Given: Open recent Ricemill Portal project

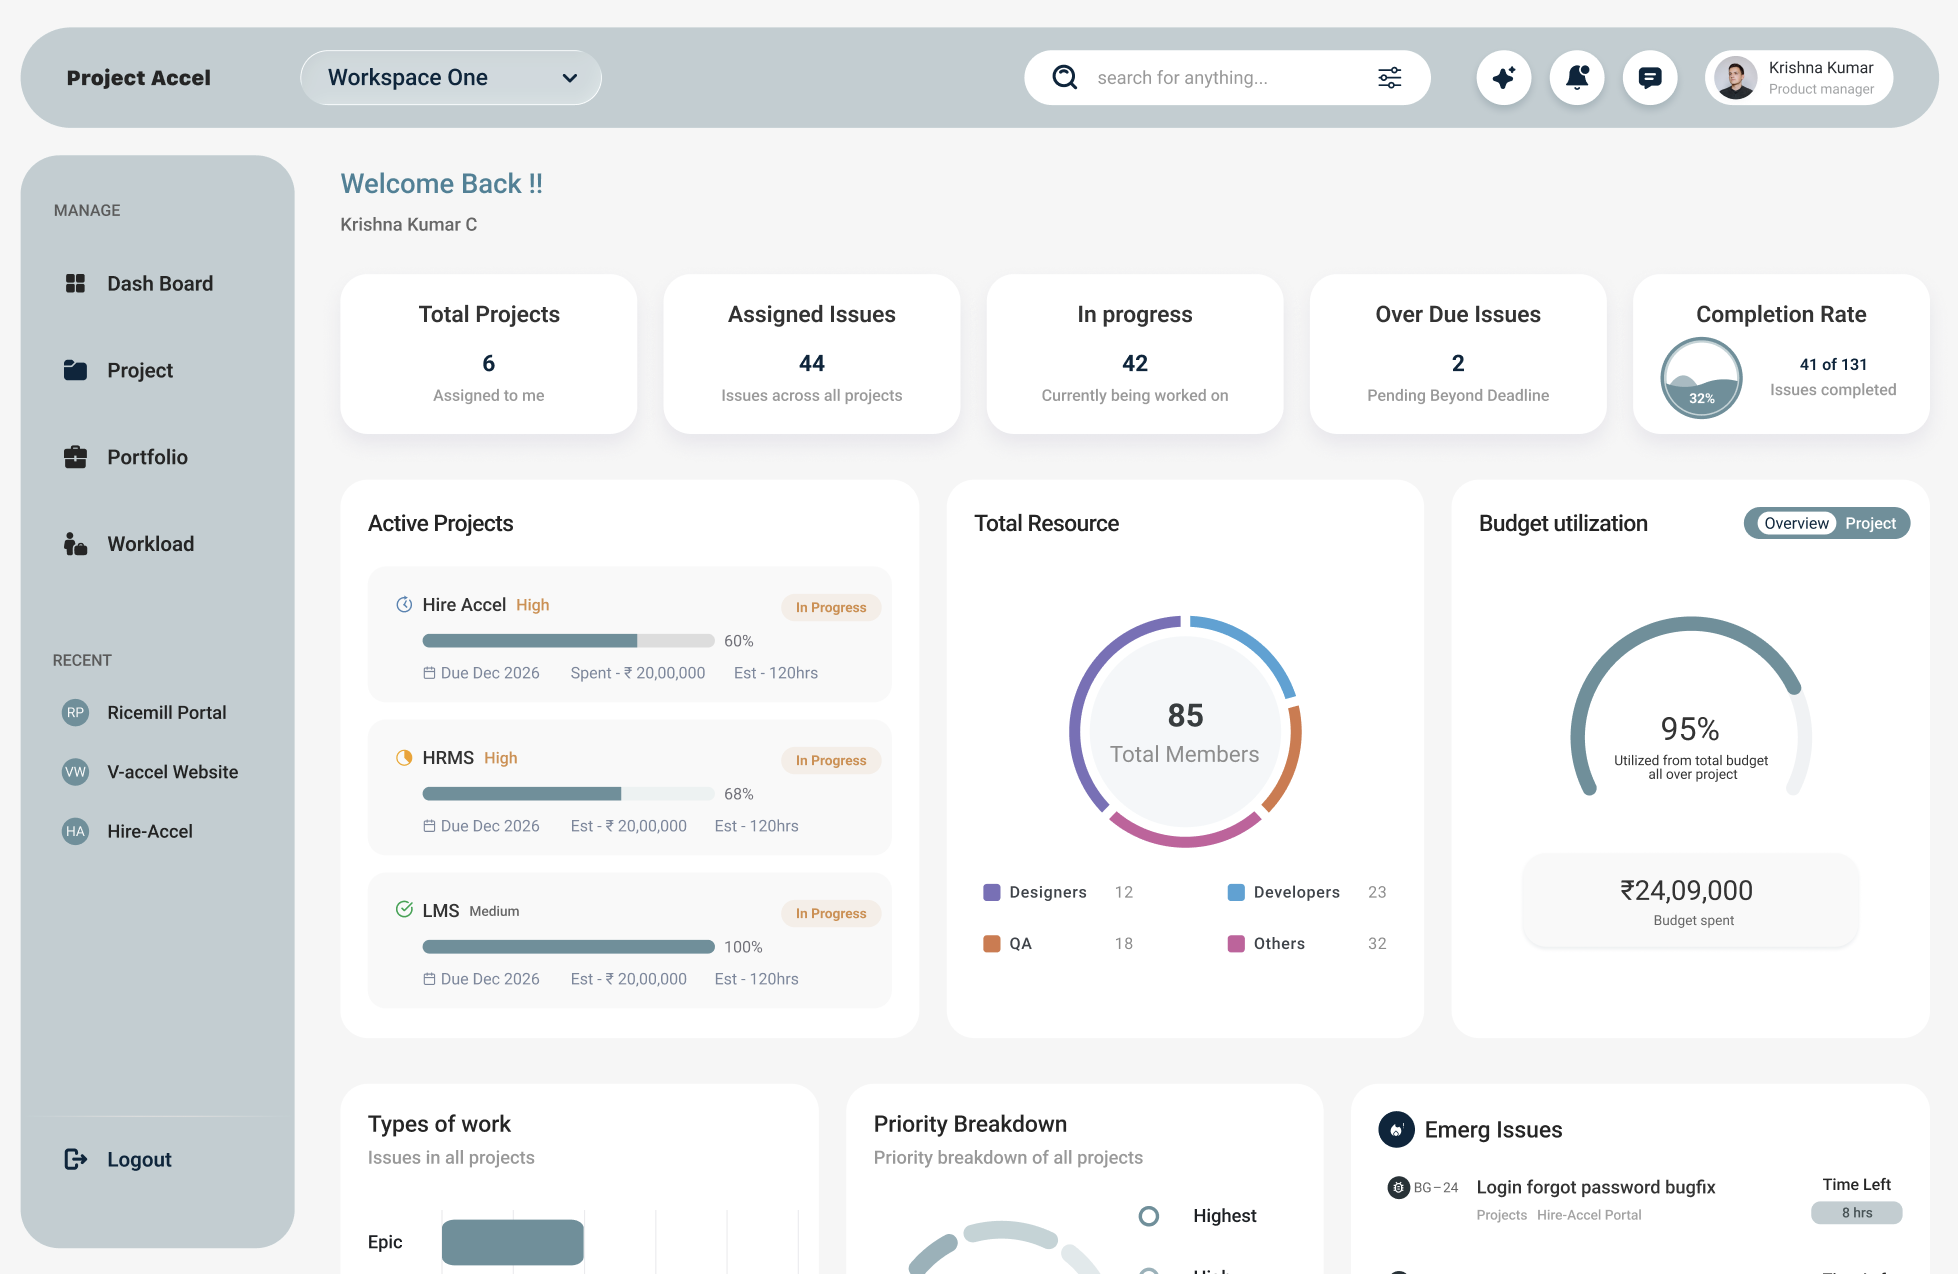Looking at the screenshot, I should tap(166, 713).
